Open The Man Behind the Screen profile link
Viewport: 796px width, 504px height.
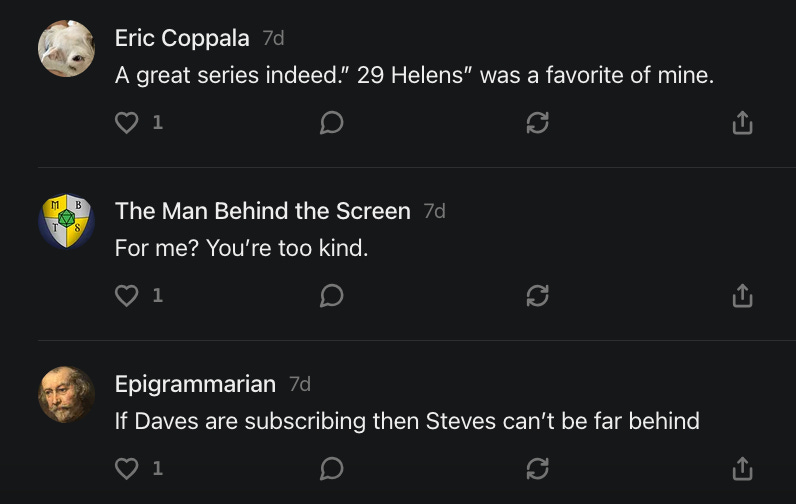262,211
